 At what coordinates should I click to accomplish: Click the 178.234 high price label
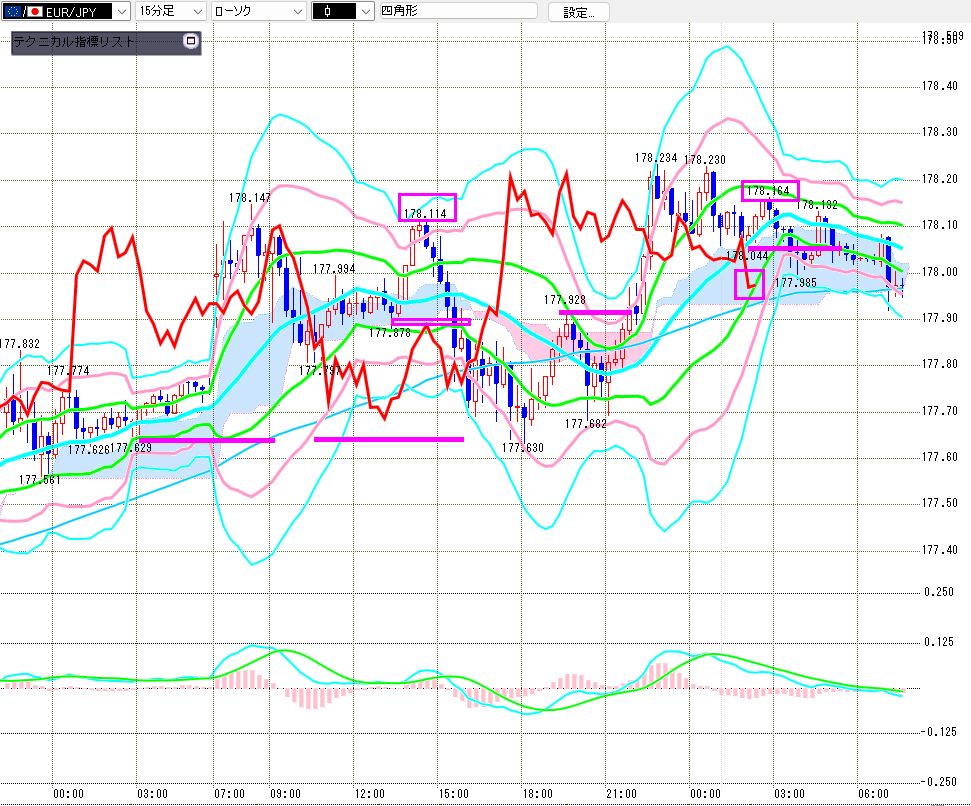point(655,158)
